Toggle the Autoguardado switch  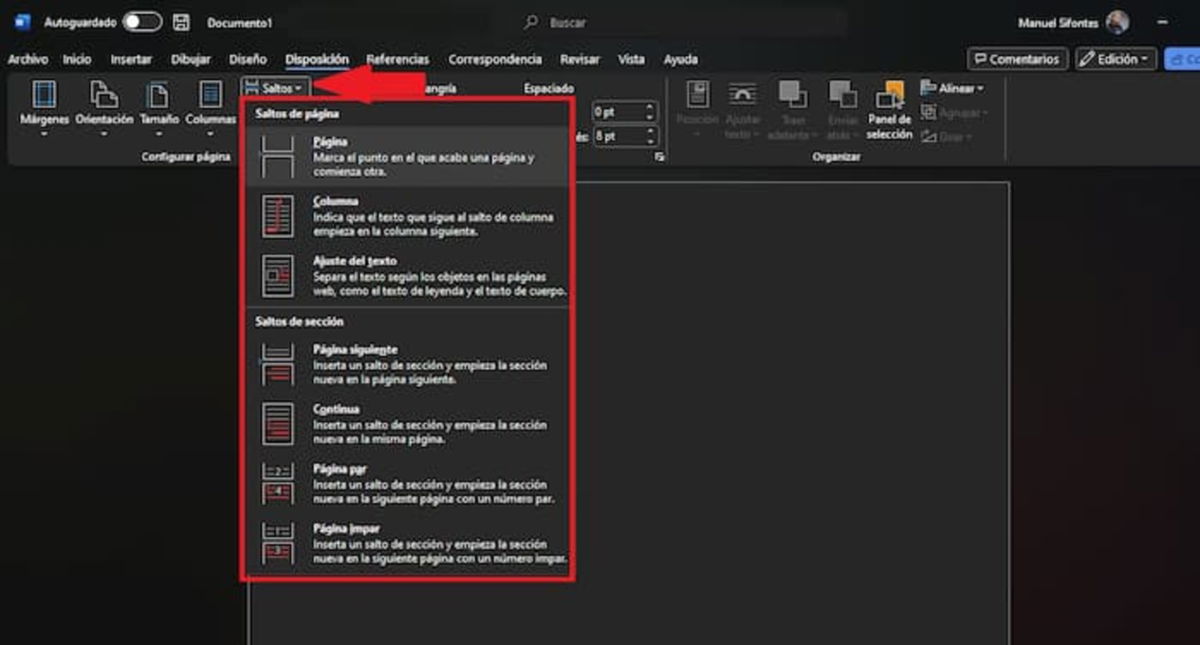pyautogui.click(x=142, y=22)
